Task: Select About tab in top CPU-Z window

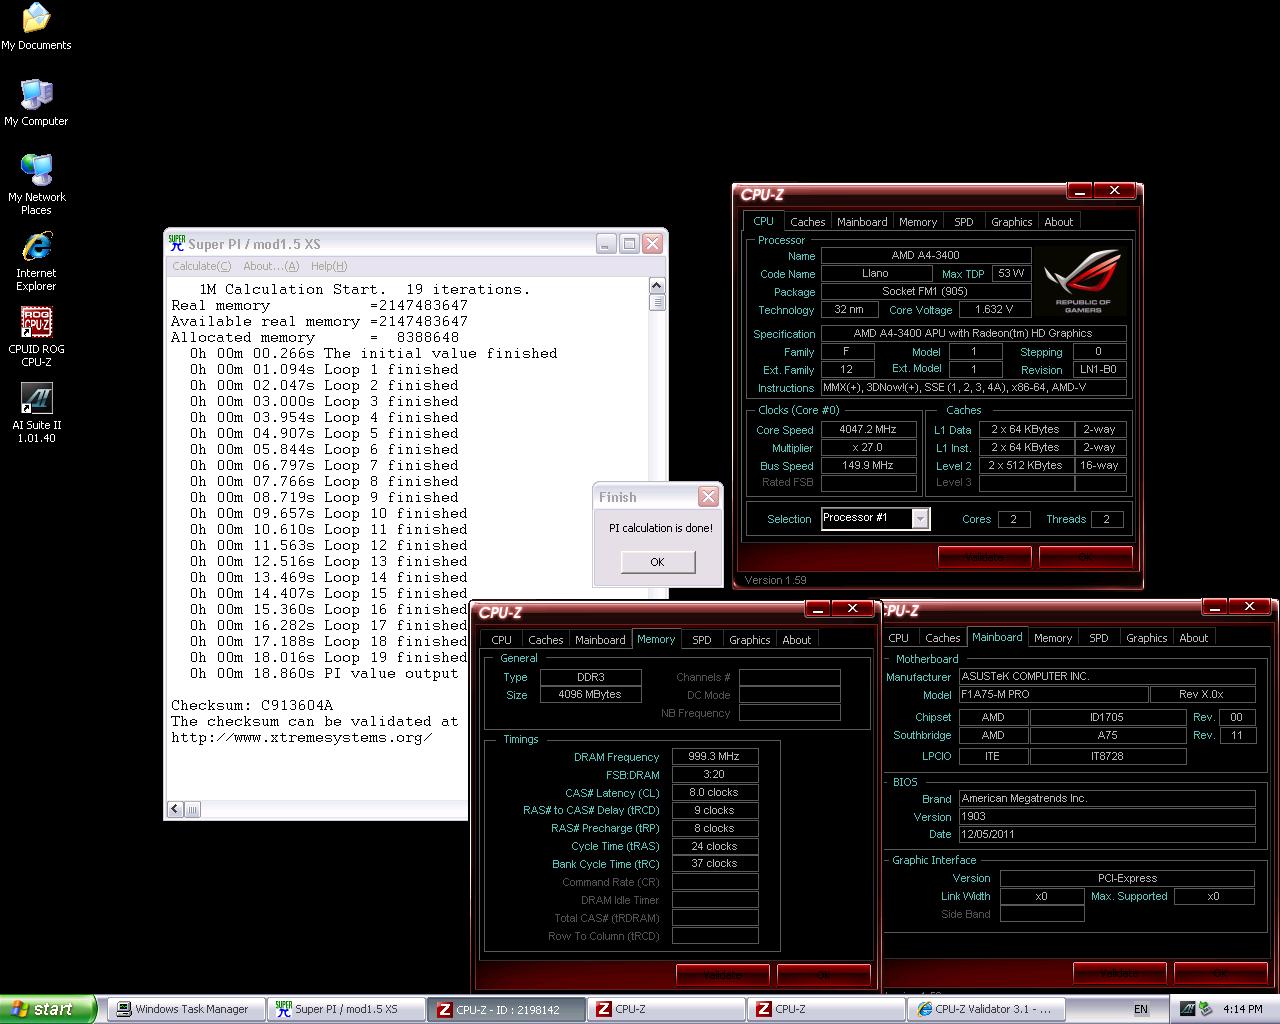Action: click(1058, 222)
